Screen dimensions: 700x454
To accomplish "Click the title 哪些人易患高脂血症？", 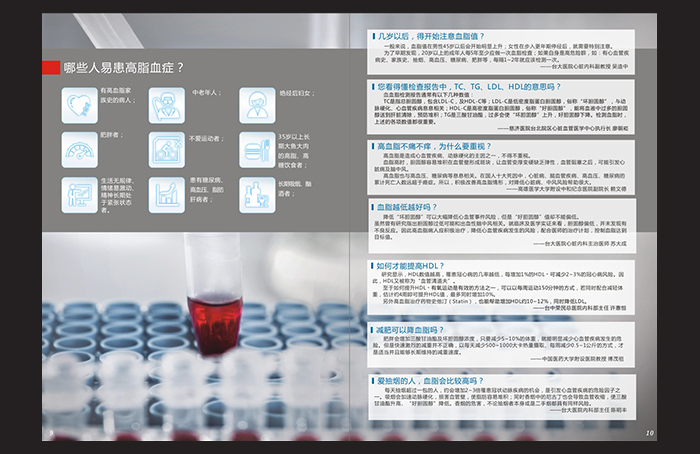I will click(124, 68).
